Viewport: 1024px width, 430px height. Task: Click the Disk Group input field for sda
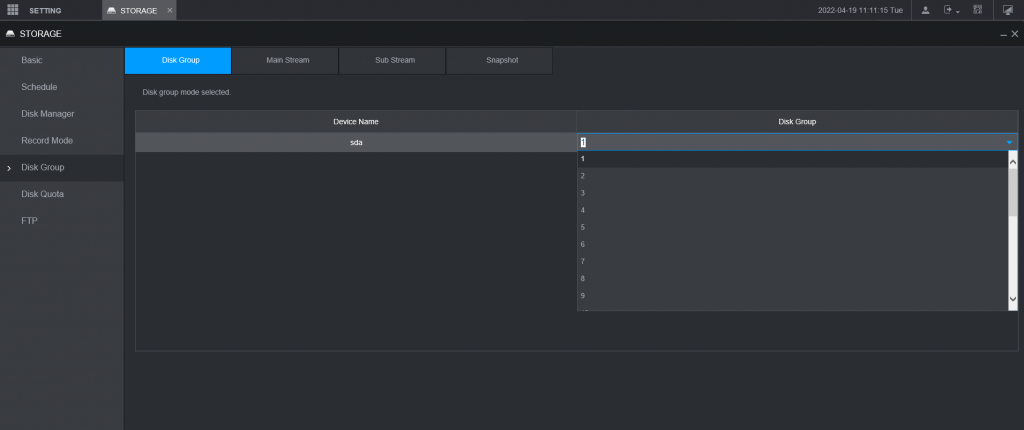click(790, 142)
